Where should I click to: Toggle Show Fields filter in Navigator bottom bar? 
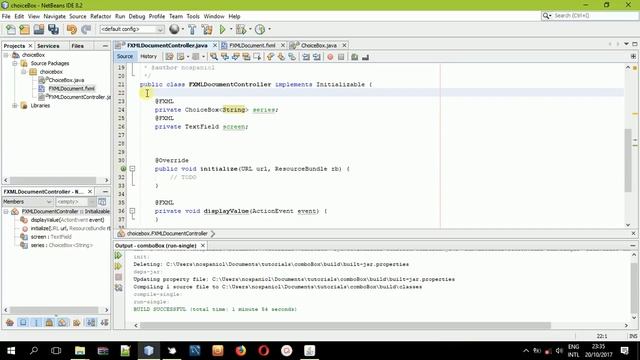point(23,322)
